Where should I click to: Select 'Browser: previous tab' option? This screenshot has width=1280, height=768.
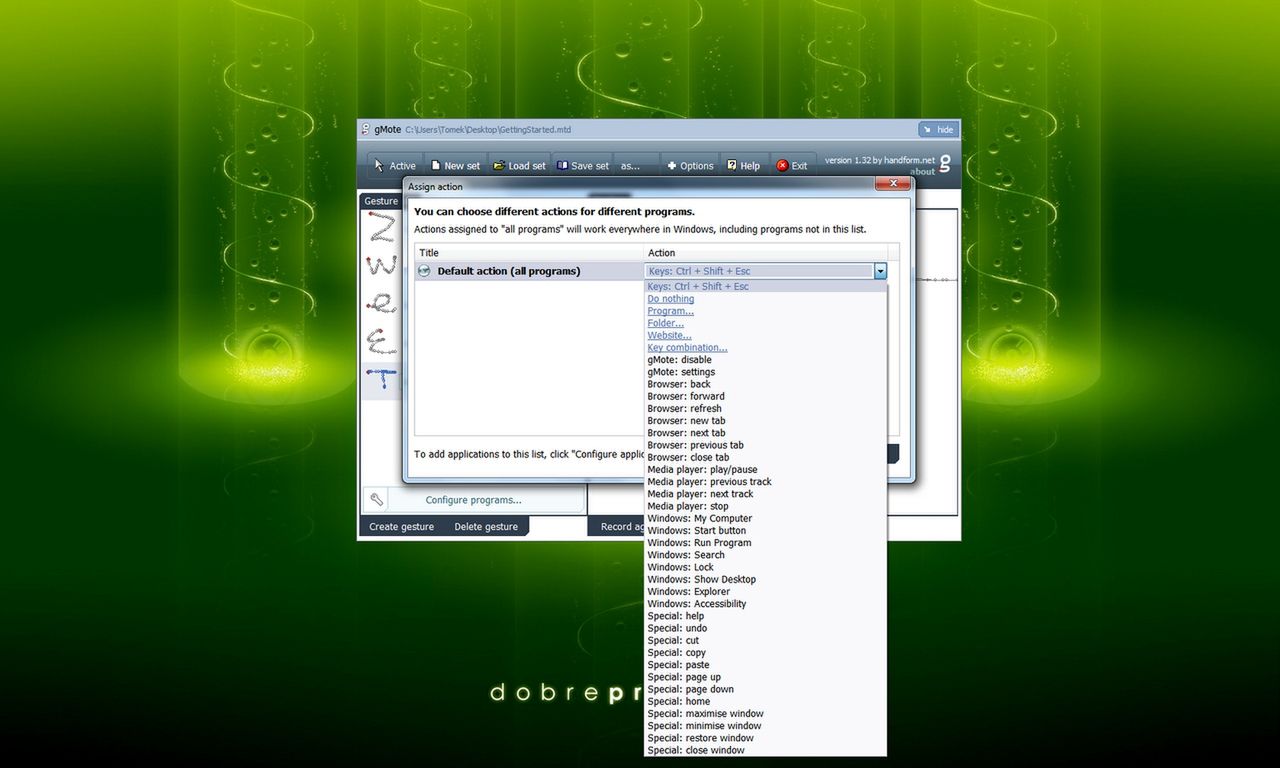[x=765, y=445]
